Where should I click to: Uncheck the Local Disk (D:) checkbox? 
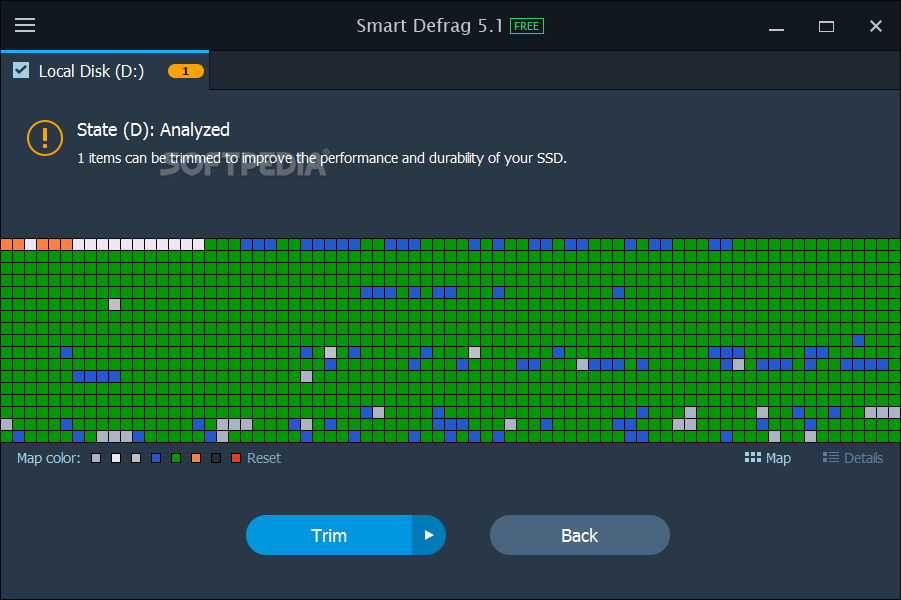(x=21, y=70)
